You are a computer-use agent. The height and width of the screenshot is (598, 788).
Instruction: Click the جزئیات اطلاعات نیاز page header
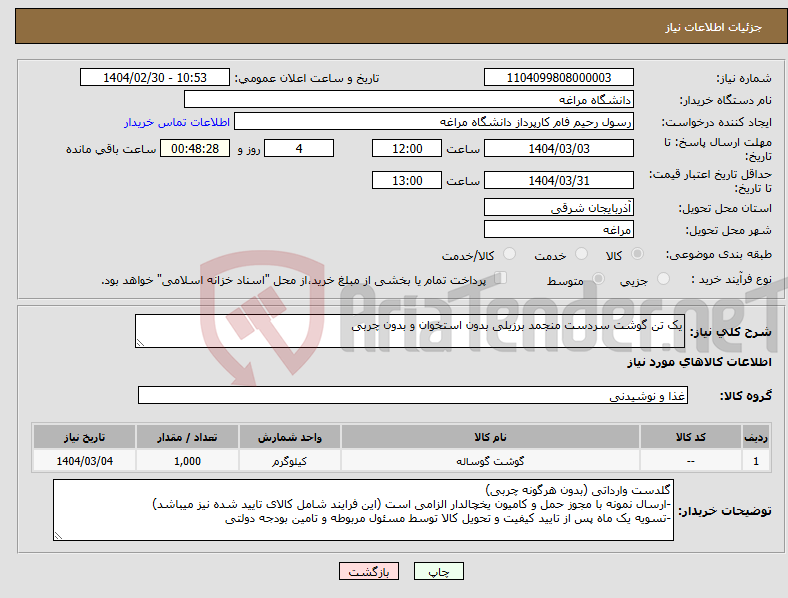click(x=714, y=27)
